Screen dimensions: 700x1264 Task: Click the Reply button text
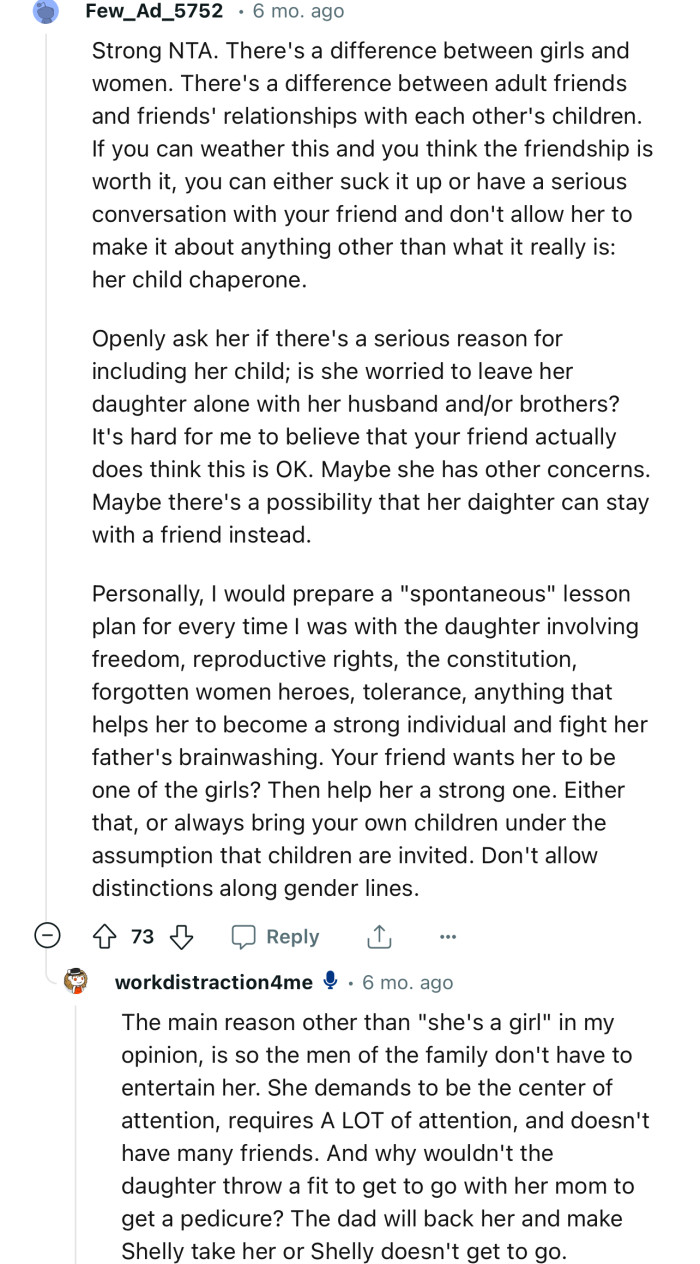[292, 937]
